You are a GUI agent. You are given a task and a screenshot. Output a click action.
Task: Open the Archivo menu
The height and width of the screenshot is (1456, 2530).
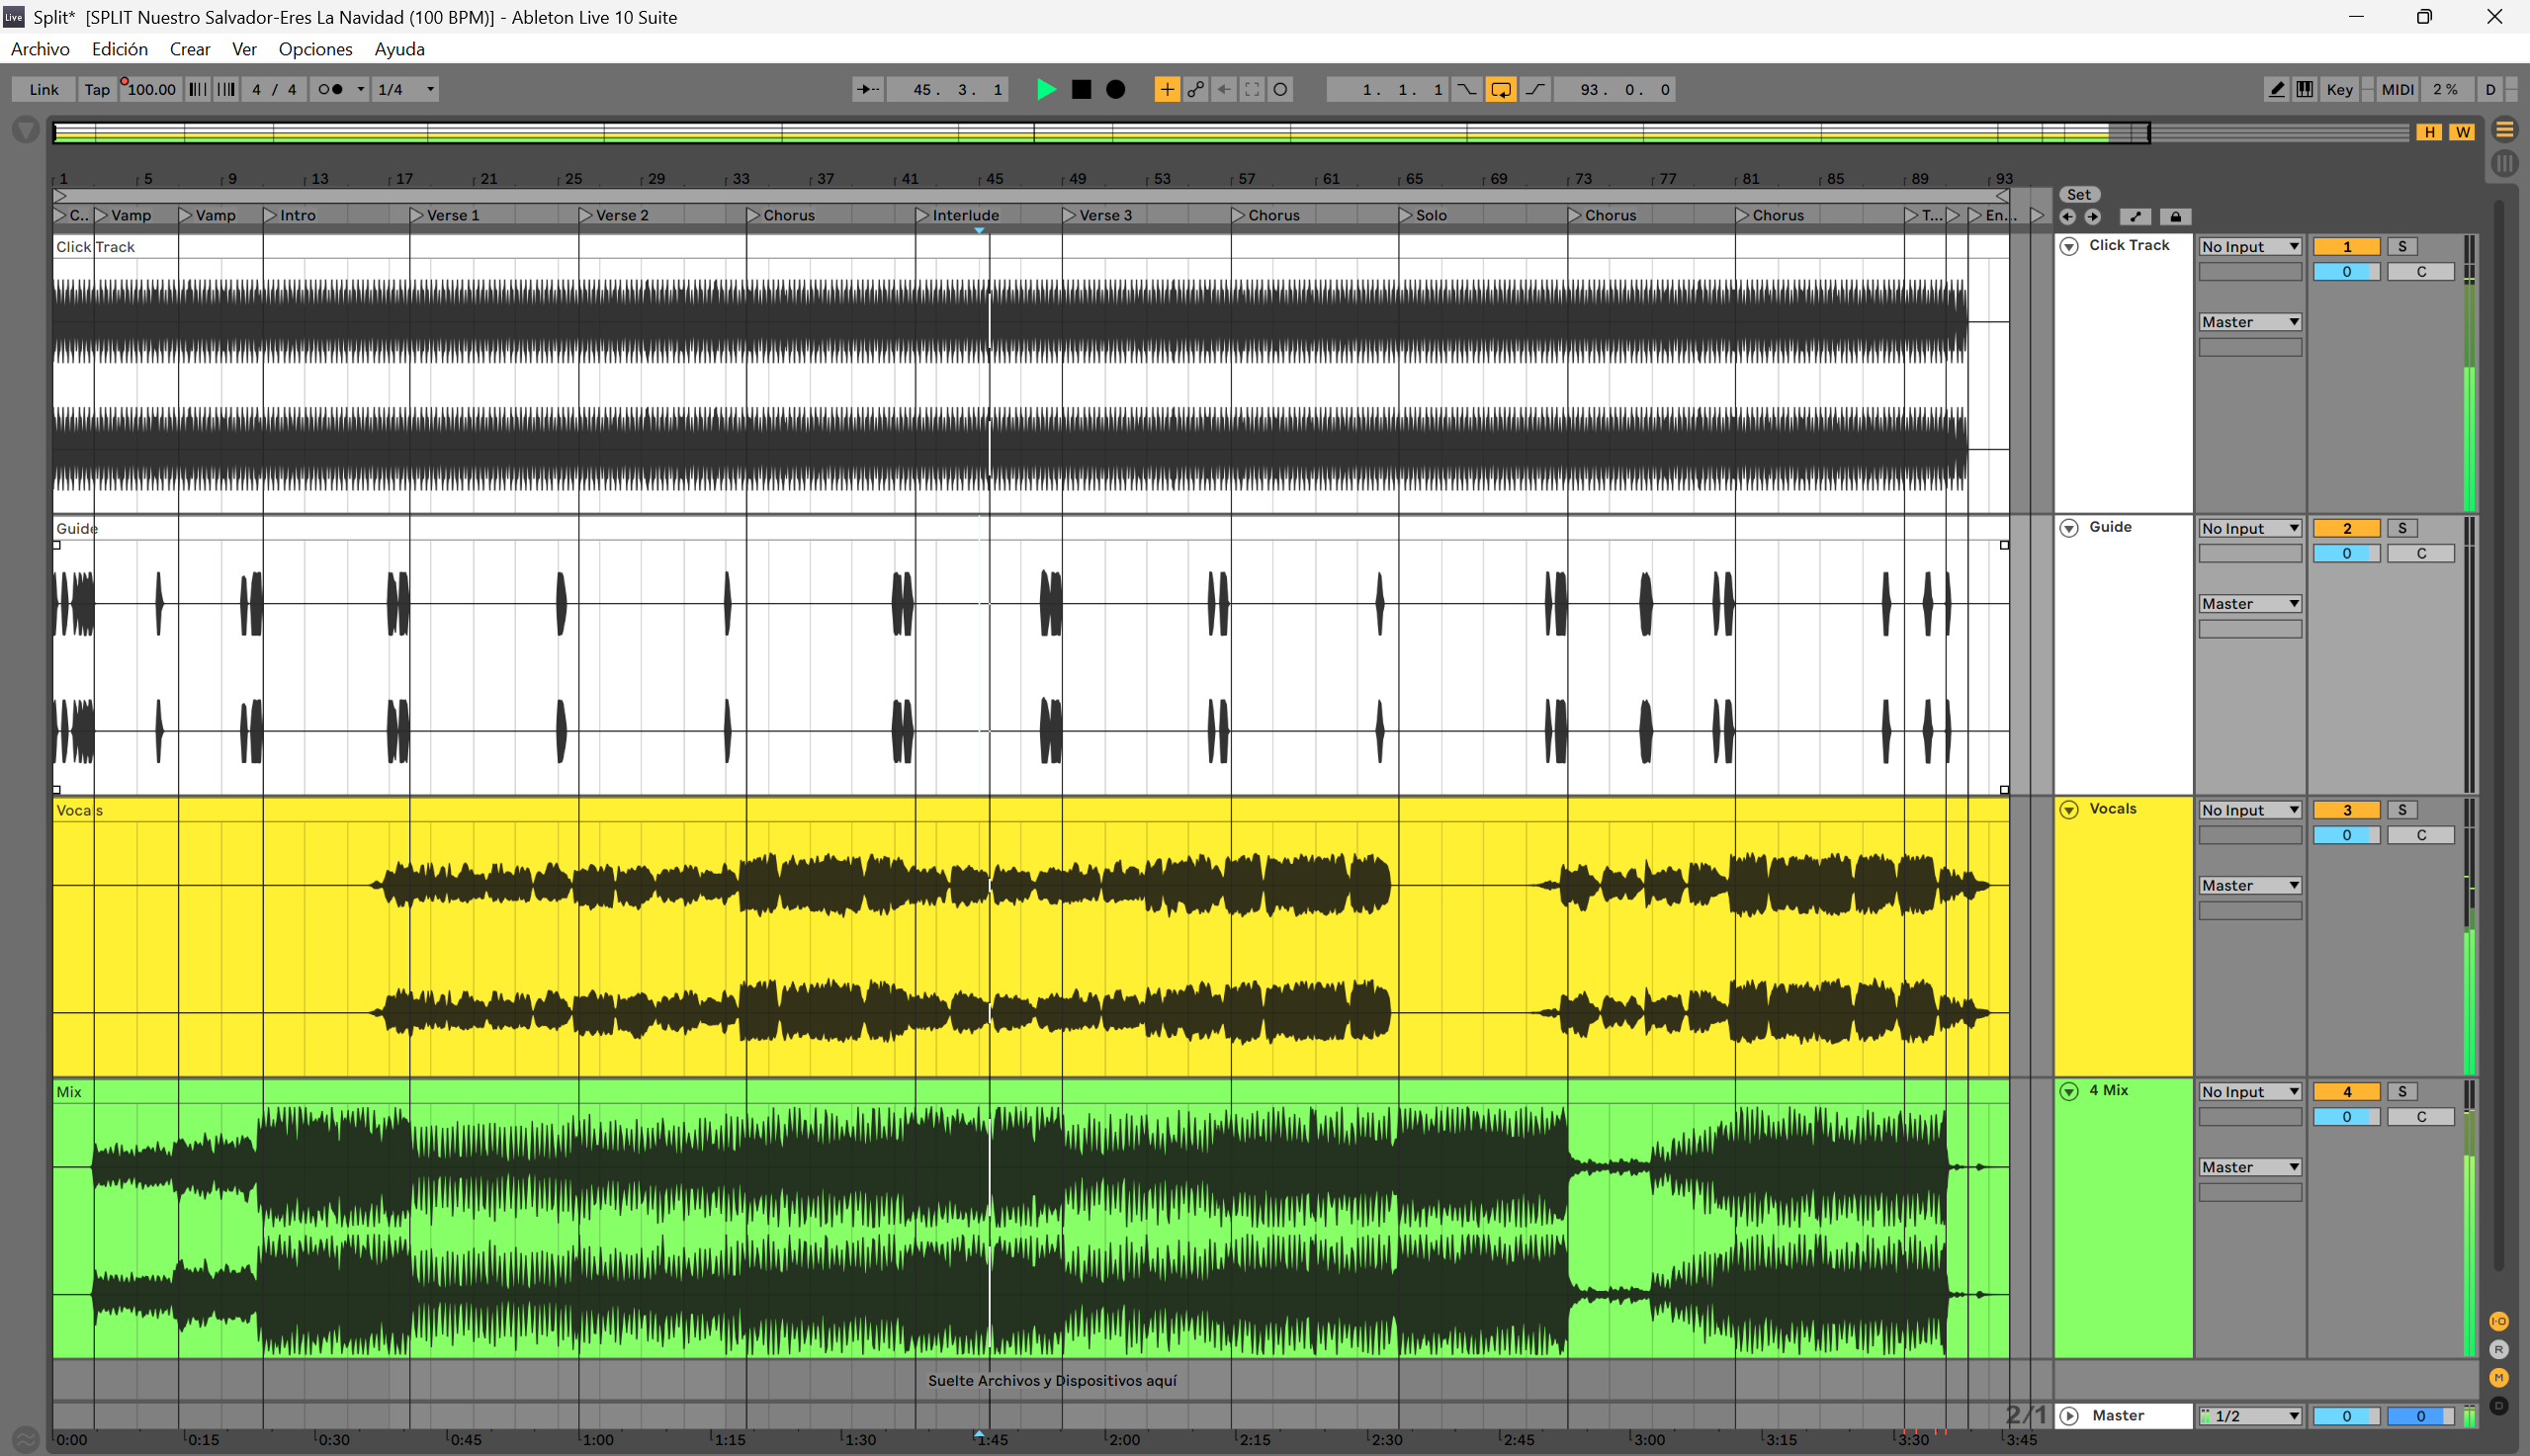click(40, 49)
